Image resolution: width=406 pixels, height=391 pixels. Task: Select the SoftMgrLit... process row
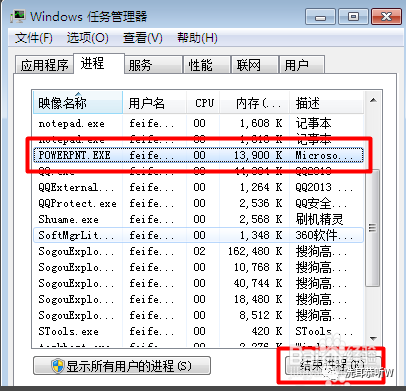pyautogui.click(x=198, y=235)
